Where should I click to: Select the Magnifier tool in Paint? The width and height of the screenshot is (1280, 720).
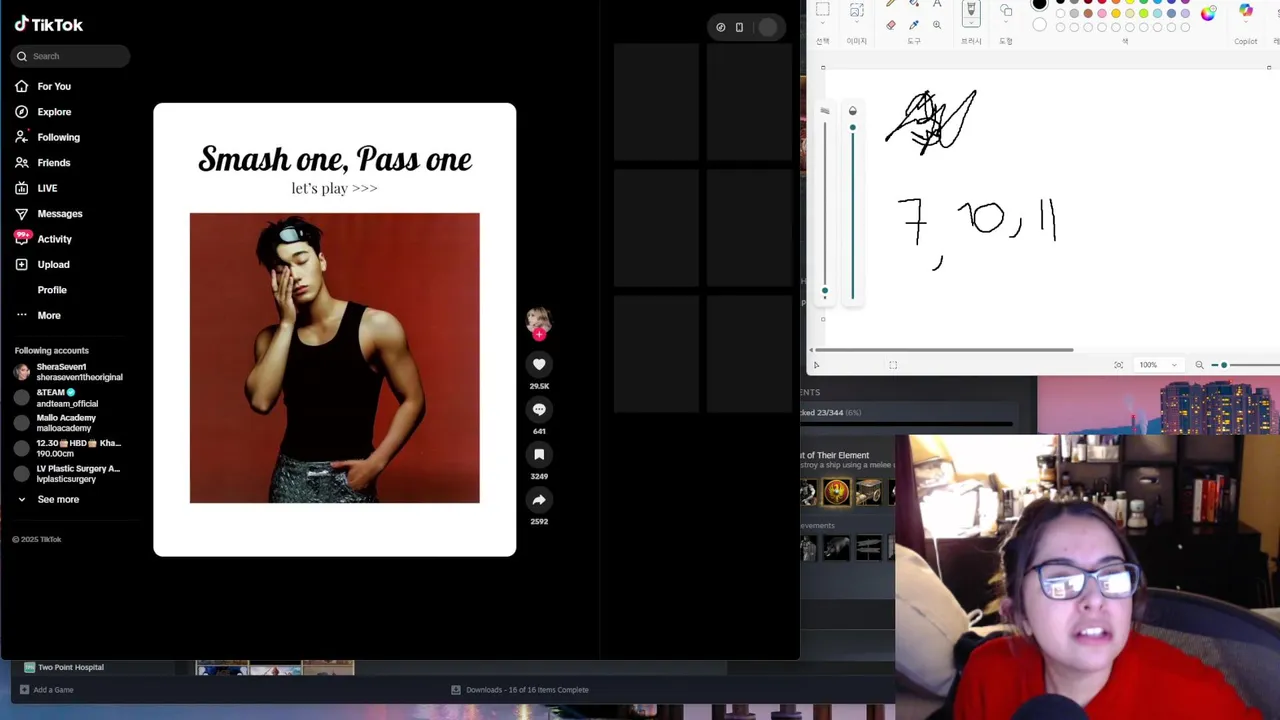(x=937, y=25)
